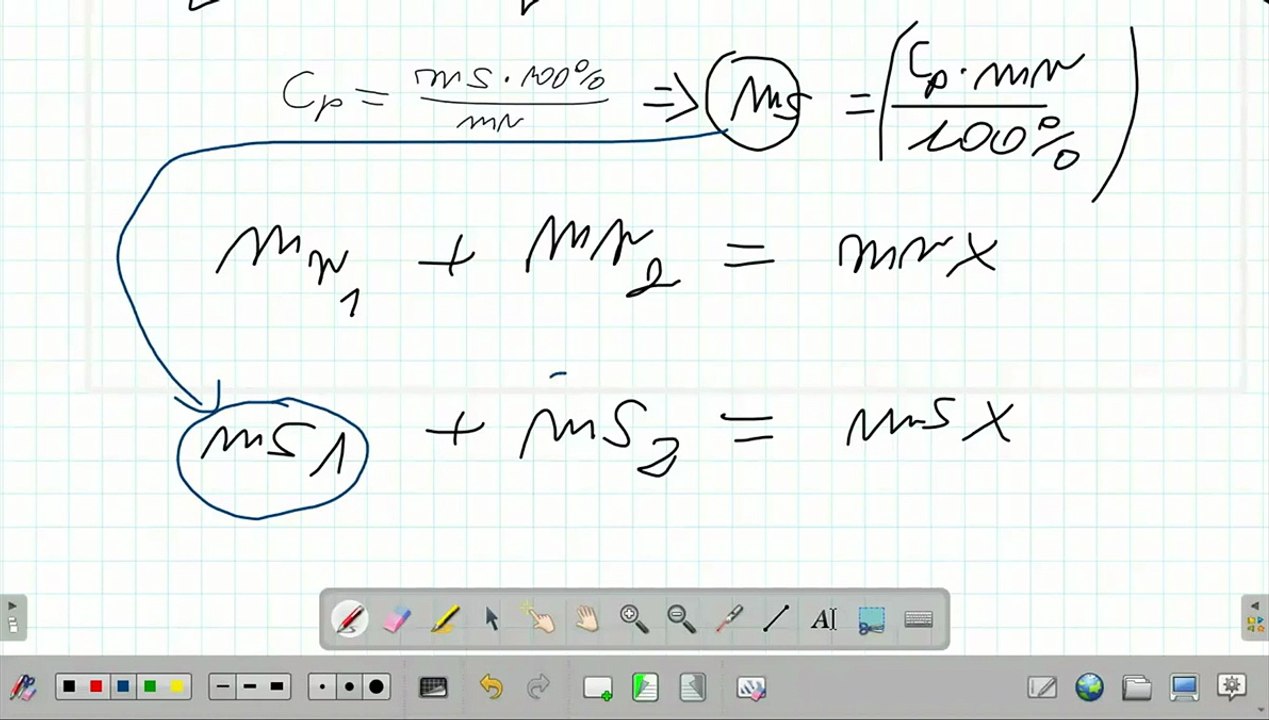Open the gray page list button
This screenshot has height=720, width=1269.
pyautogui.click(x=693, y=687)
